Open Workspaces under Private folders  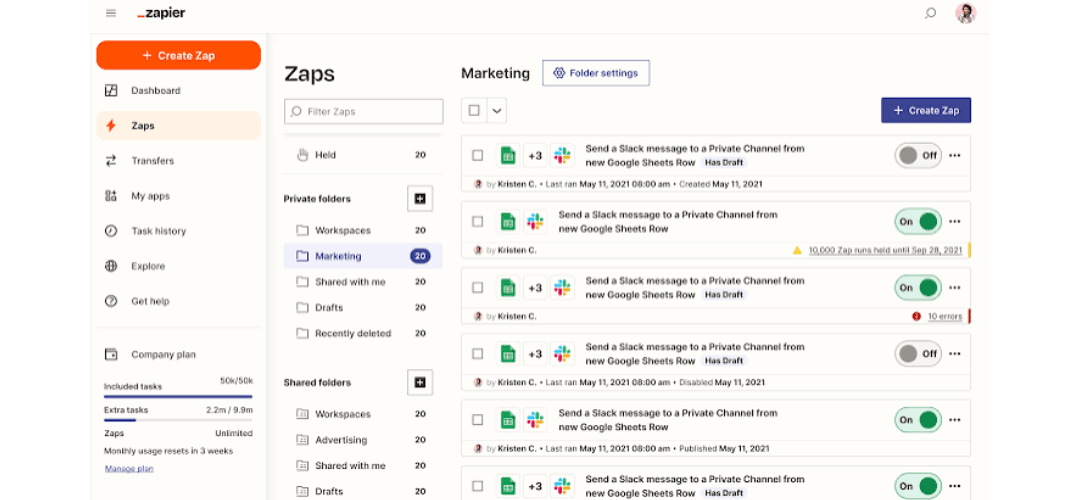click(x=363, y=230)
